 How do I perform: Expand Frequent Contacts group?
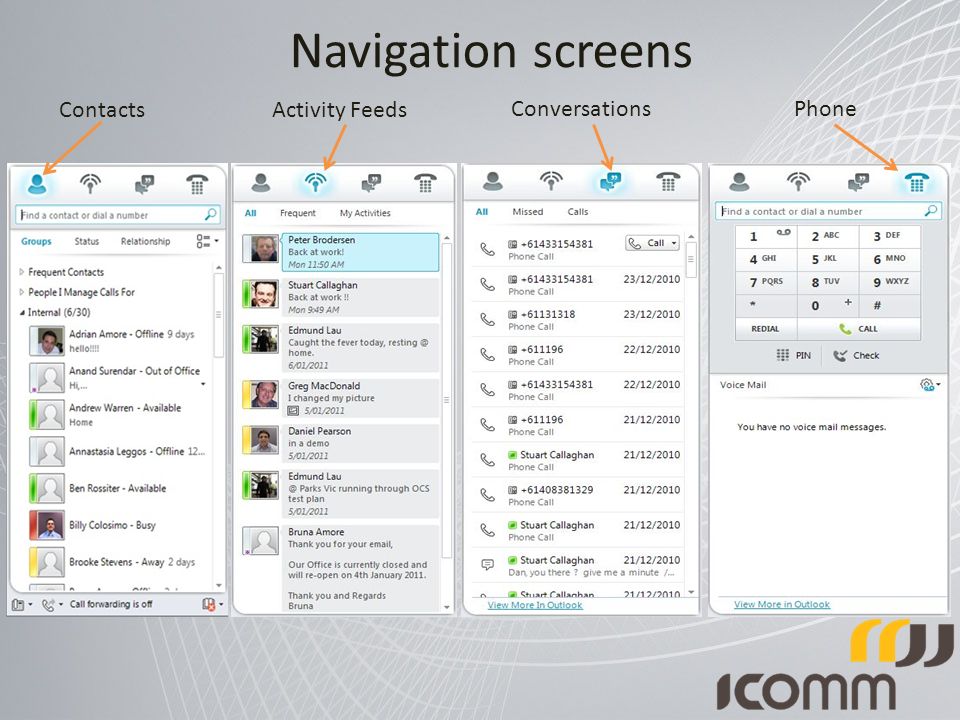pyautogui.click(x=22, y=272)
